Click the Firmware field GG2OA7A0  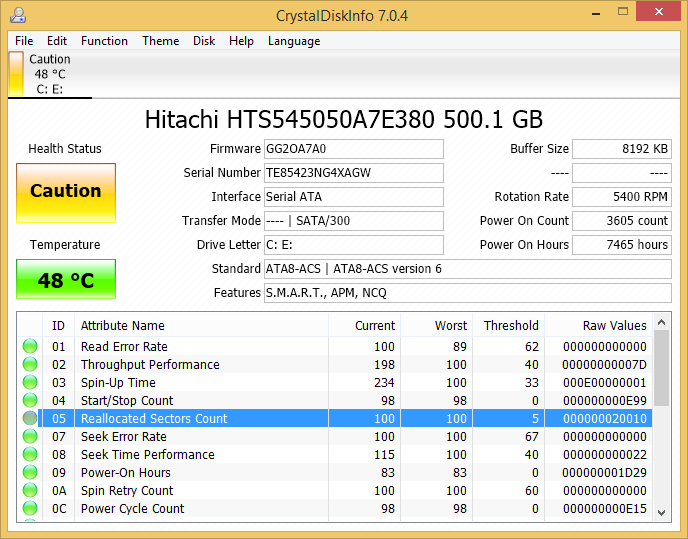354,149
